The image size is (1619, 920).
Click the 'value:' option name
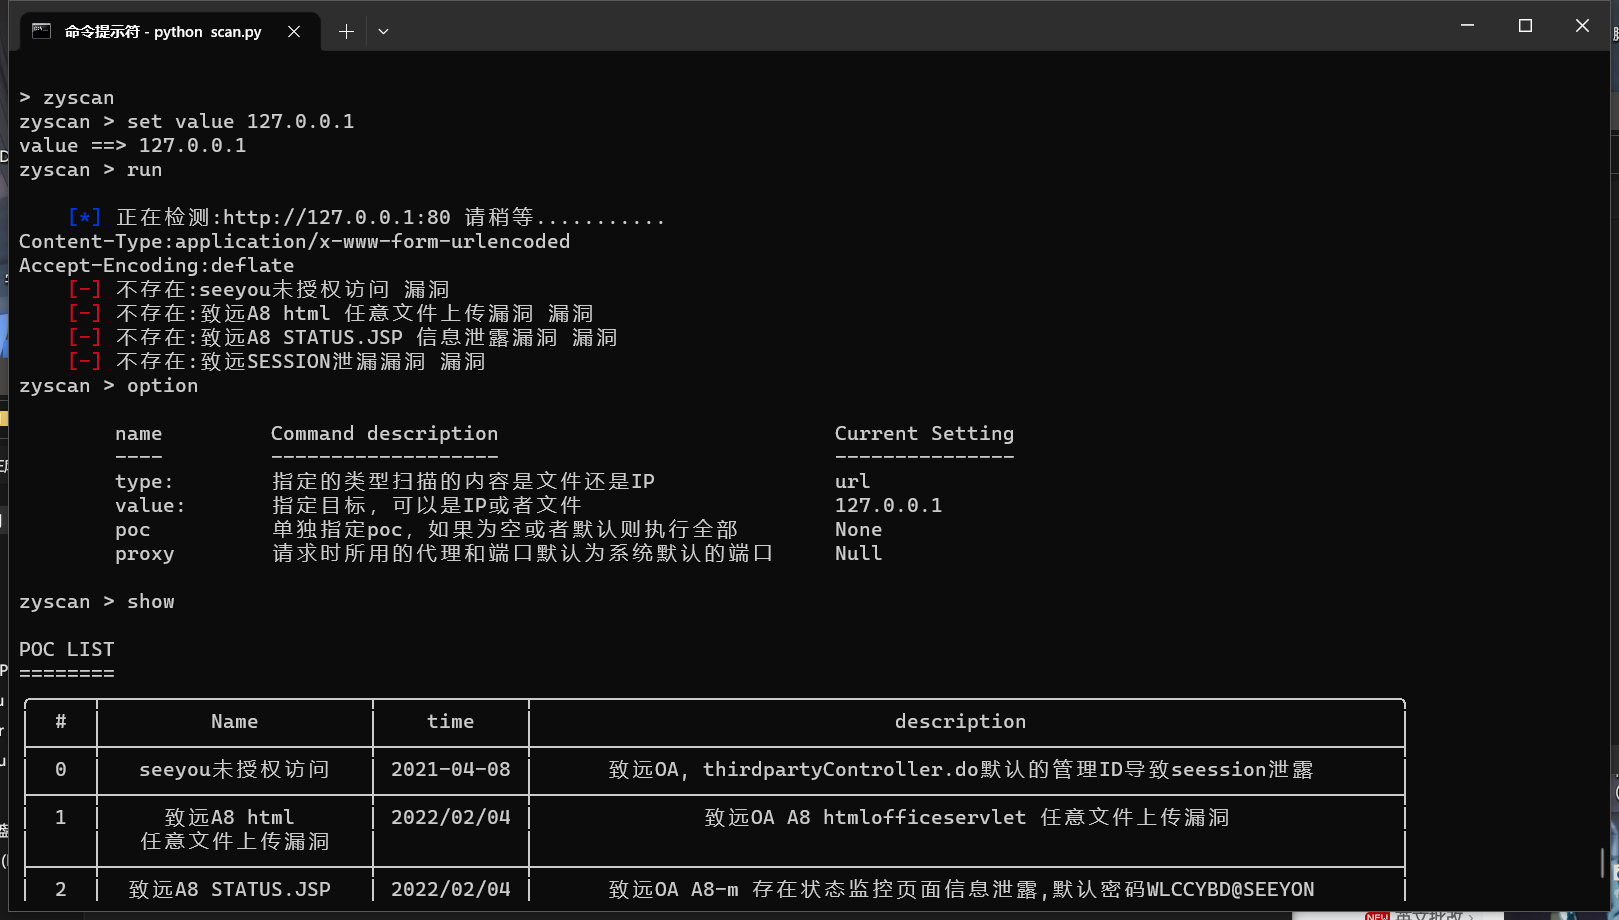pyautogui.click(x=150, y=506)
